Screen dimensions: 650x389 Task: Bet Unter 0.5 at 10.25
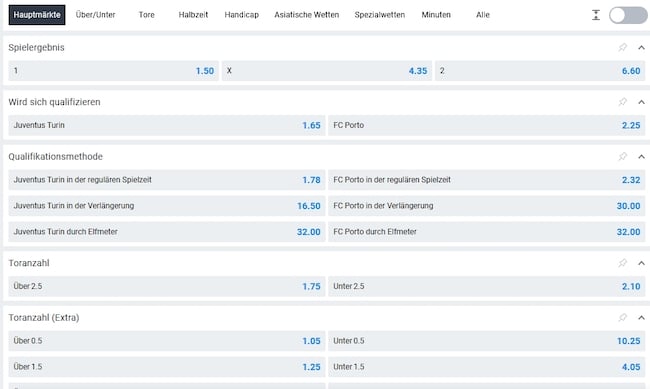[x=487, y=341]
